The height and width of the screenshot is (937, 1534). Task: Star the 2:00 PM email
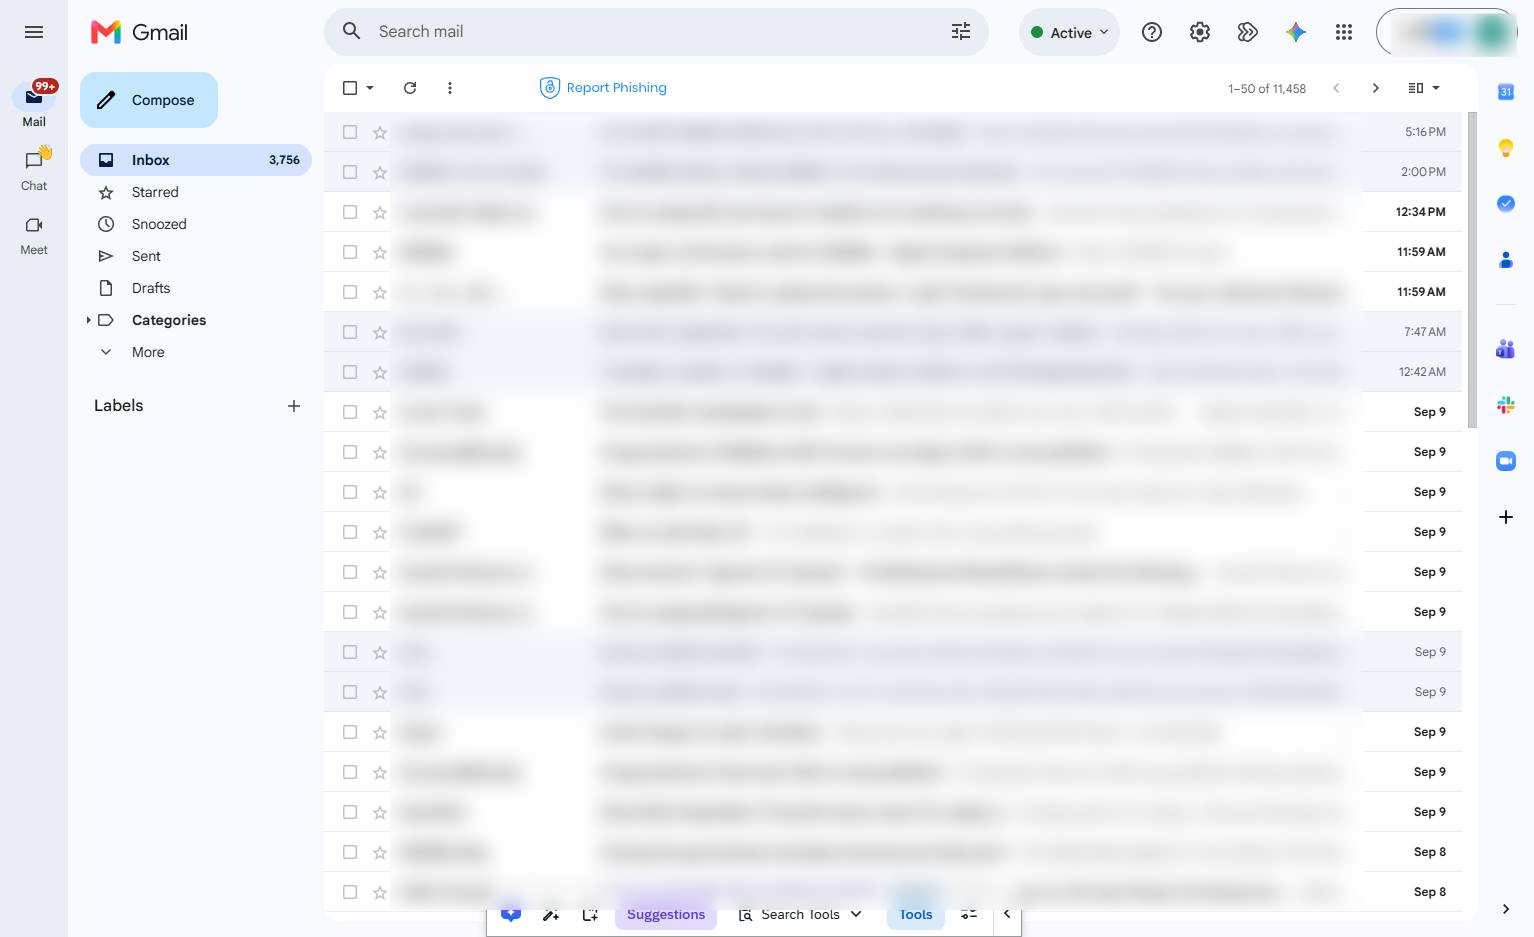pyautogui.click(x=380, y=172)
